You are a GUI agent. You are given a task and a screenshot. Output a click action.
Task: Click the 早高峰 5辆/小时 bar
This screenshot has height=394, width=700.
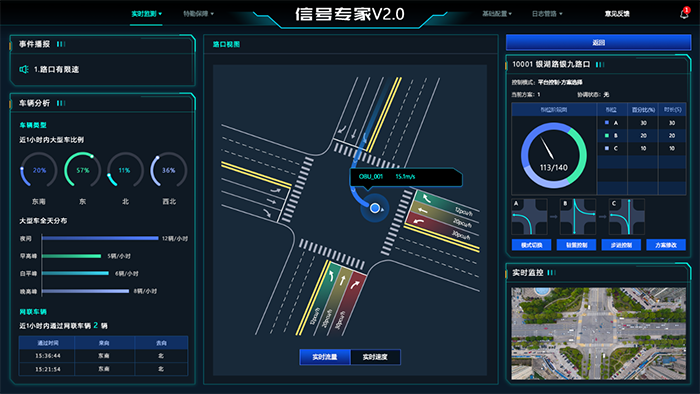pos(71,256)
